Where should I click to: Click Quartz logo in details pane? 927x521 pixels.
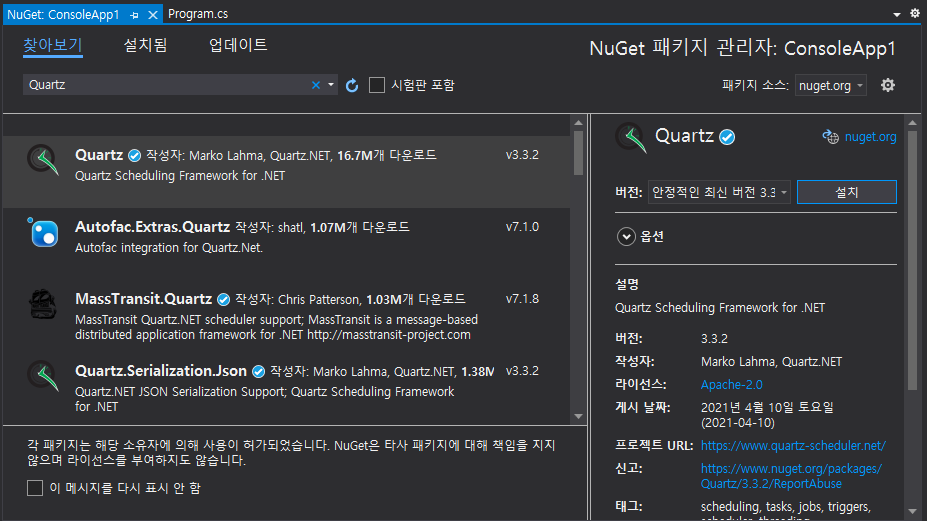[631, 137]
